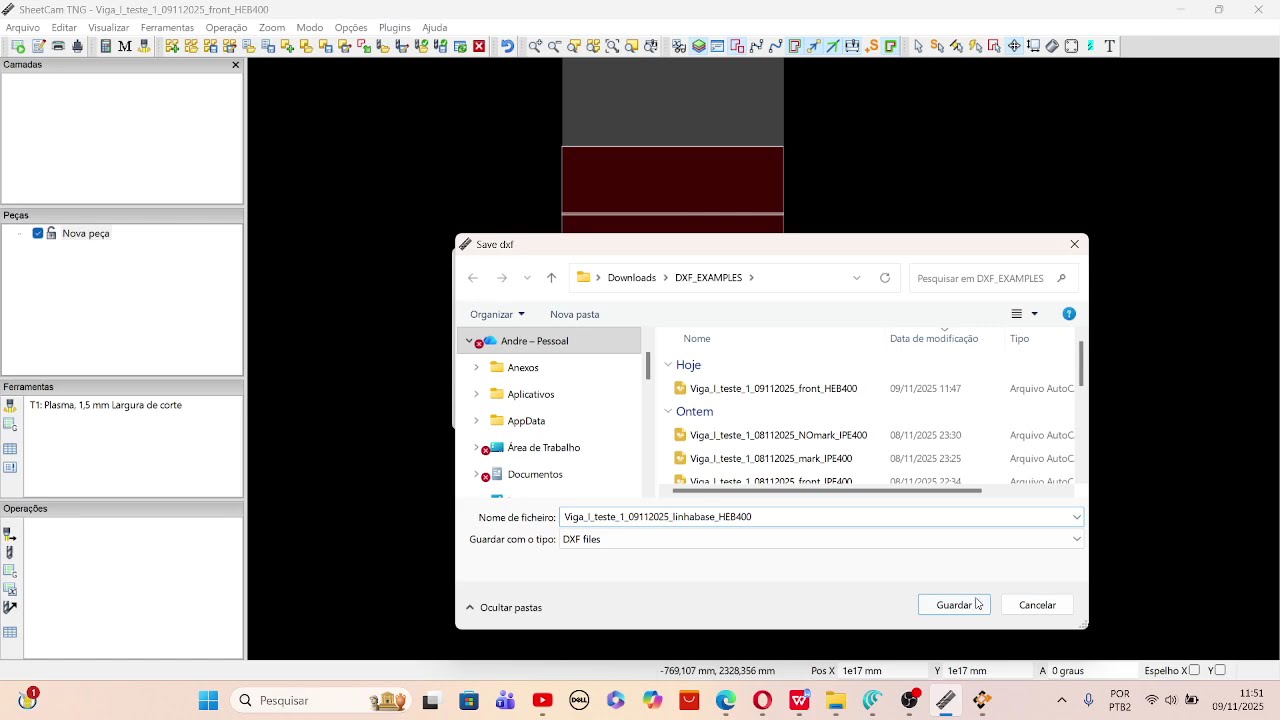Open the Operação menu
The width and height of the screenshot is (1280, 720).
pos(226,28)
